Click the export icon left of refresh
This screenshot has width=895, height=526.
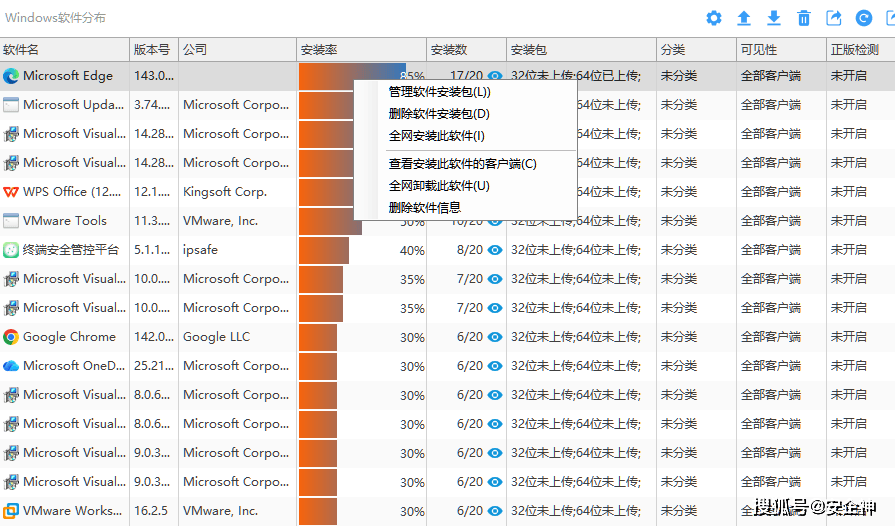[x=834, y=18]
